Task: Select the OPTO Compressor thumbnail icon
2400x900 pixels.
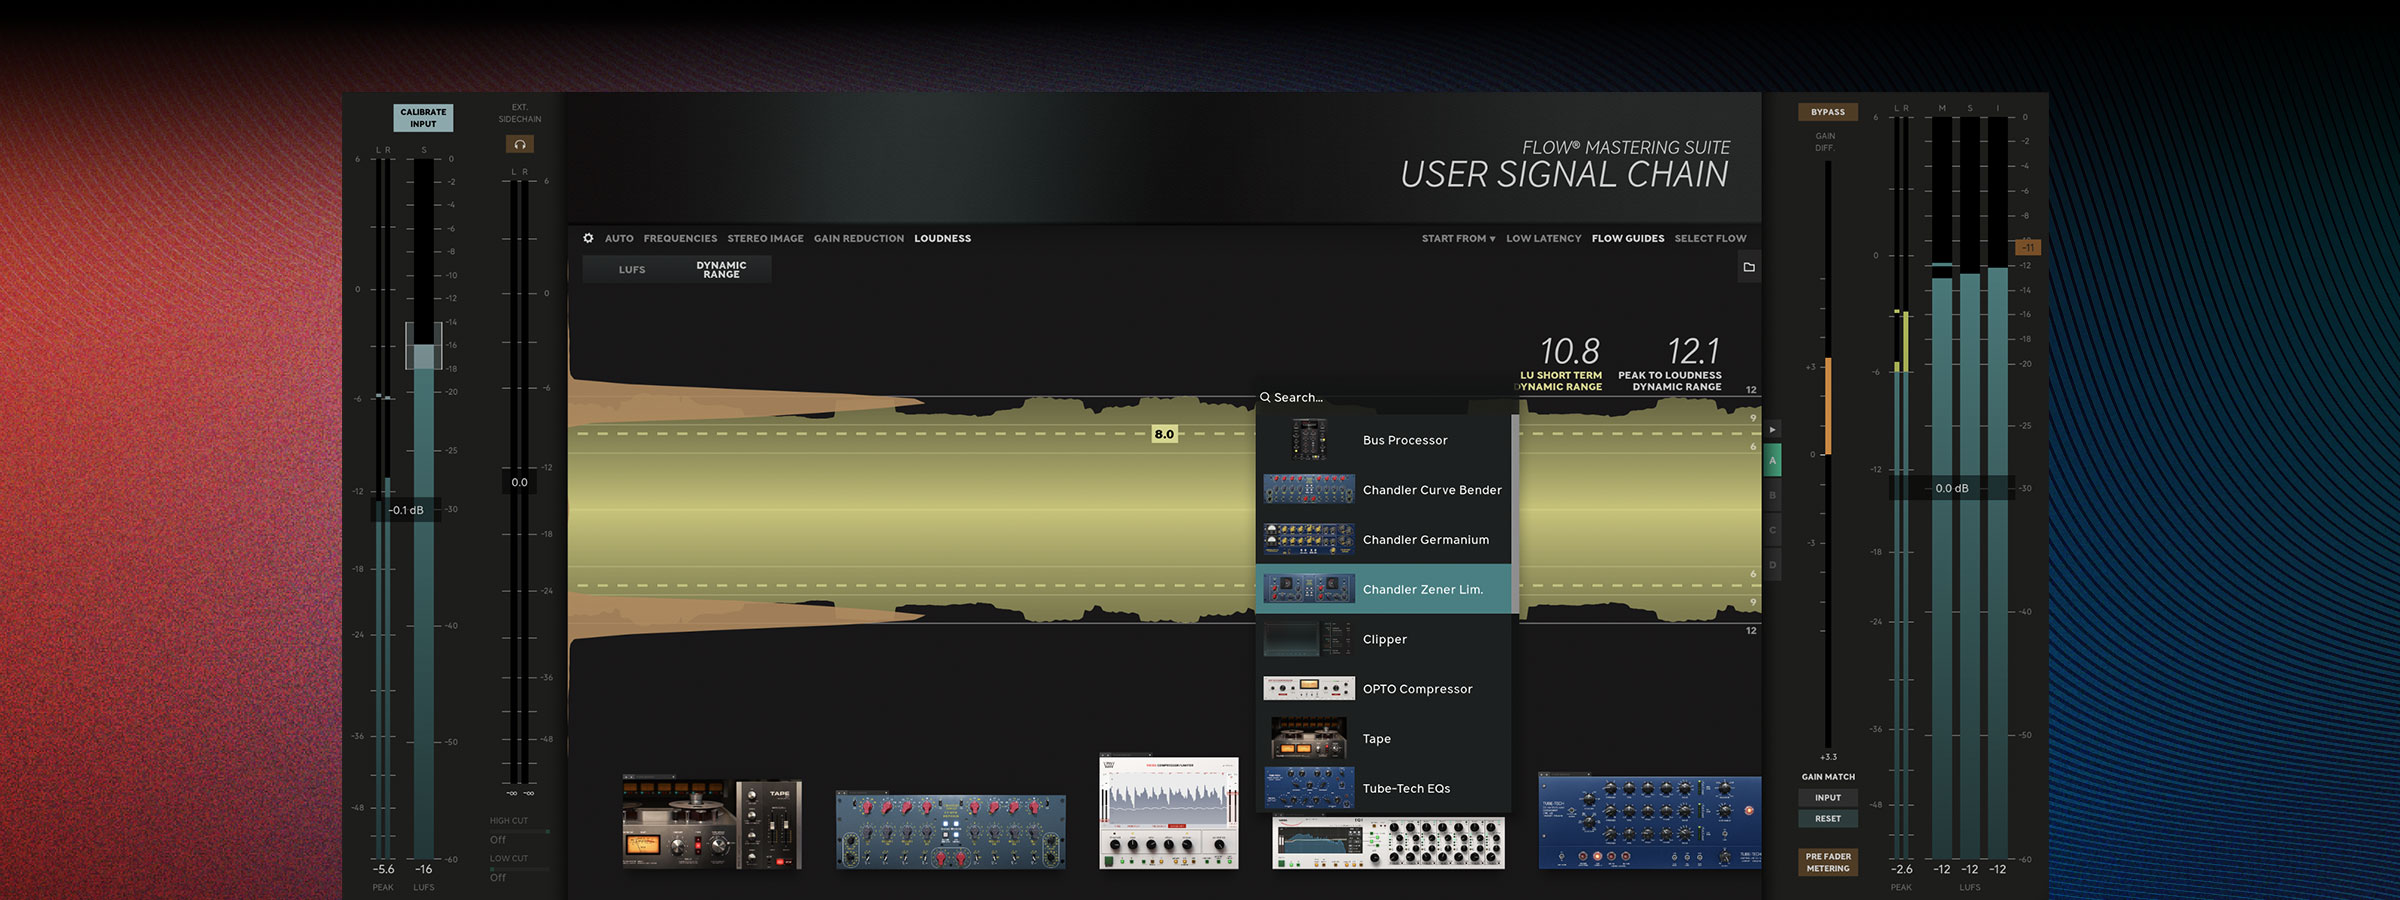Action: click(1309, 689)
